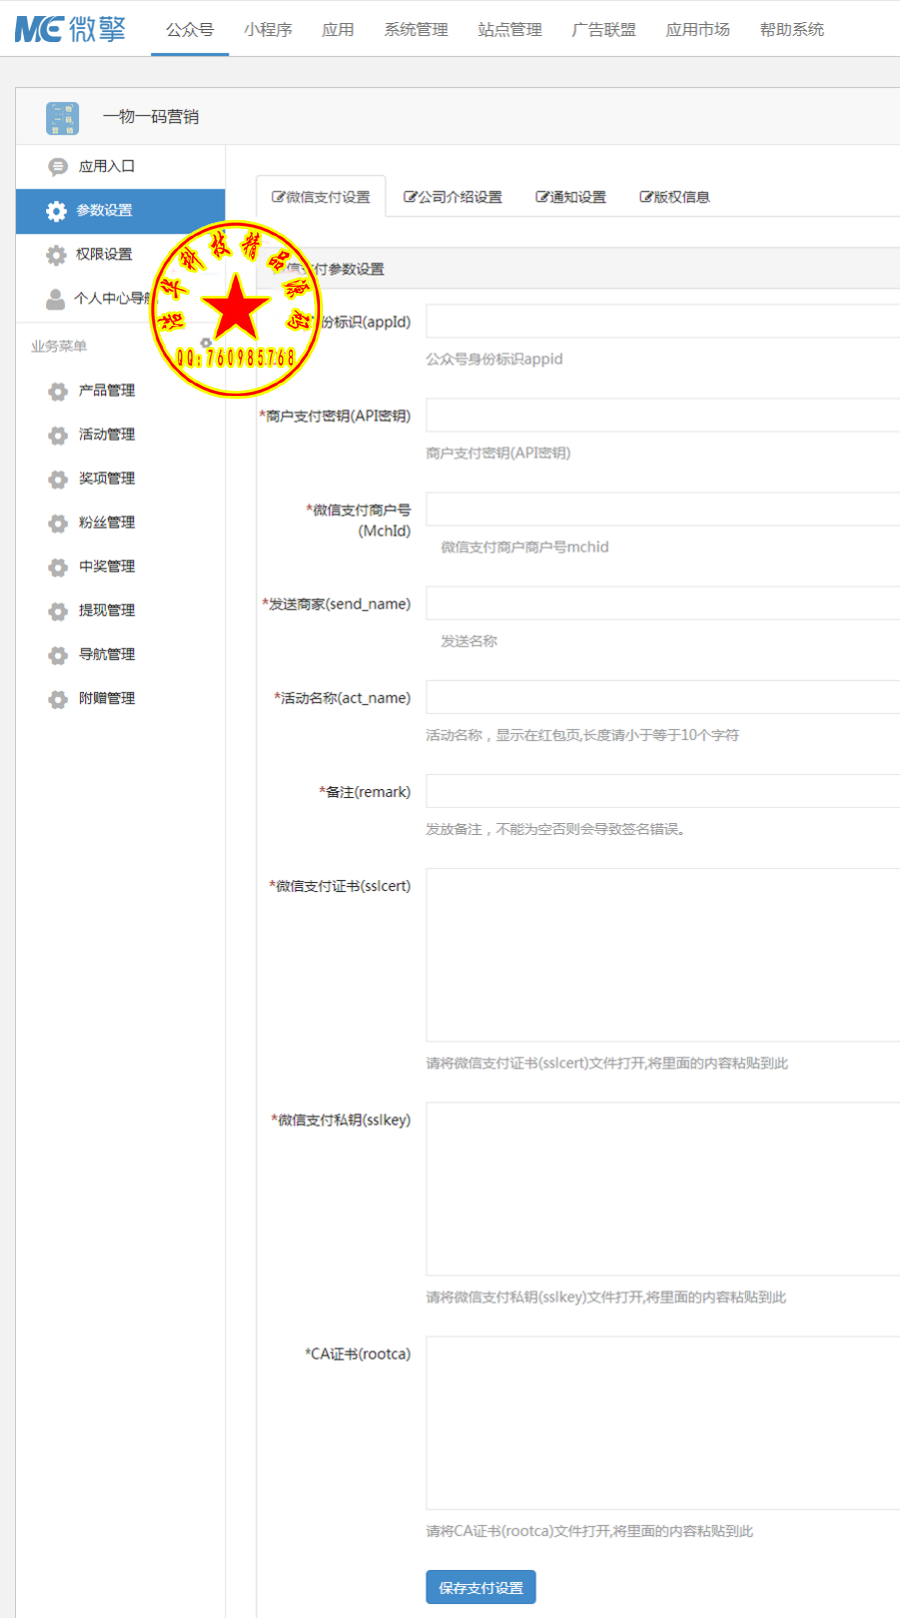The image size is (900, 1618).
Task: Focus the 备注(remark) input field
Action: [x=663, y=791]
